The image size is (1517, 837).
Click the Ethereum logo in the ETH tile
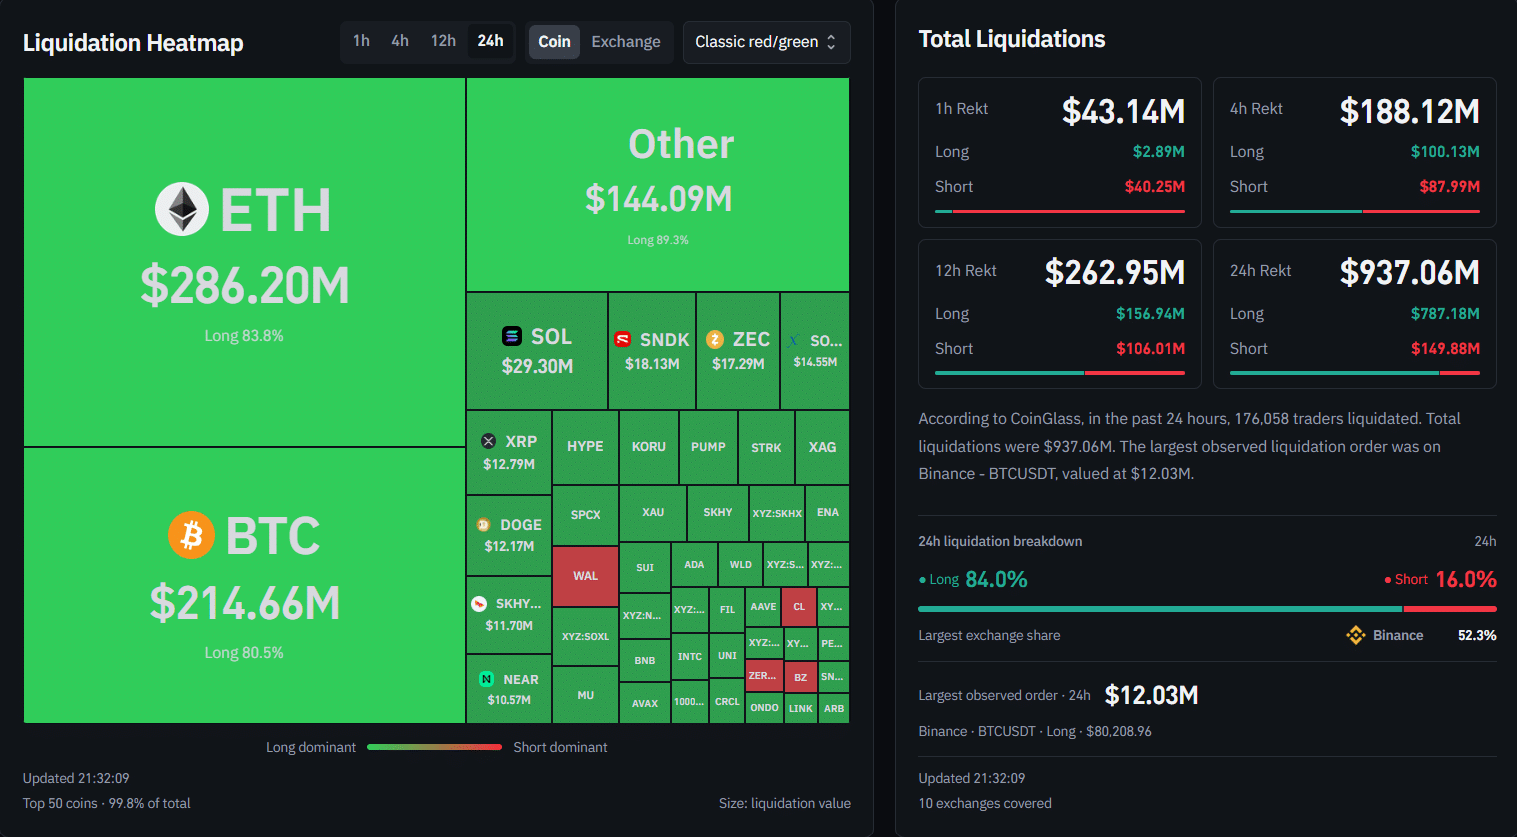[182, 209]
